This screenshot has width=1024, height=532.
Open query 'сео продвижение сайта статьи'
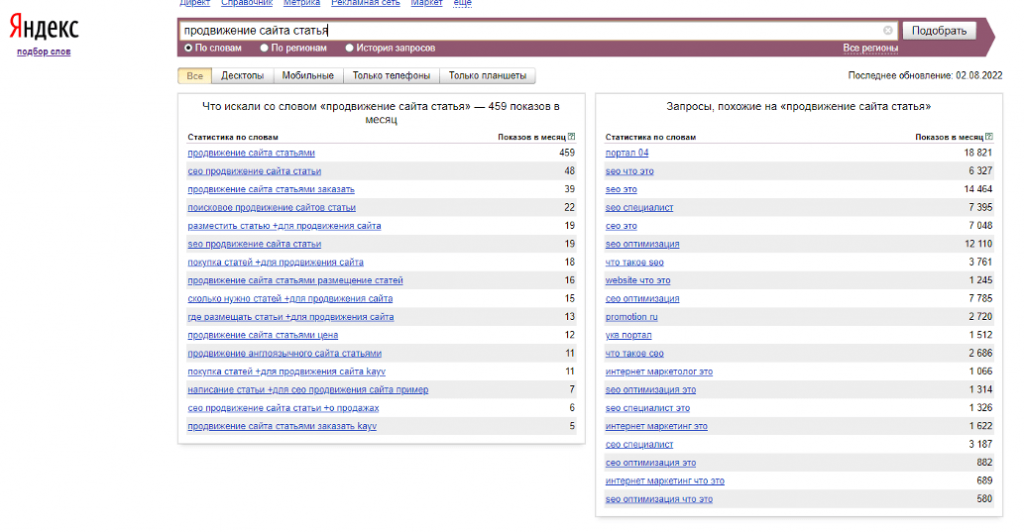pyautogui.click(x=254, y=171)
